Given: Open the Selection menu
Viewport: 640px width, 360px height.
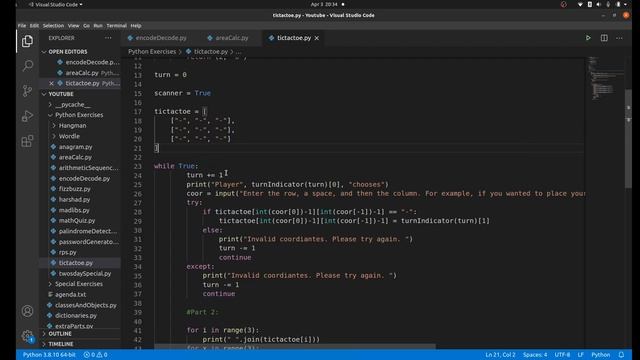Looking at the screenshot, I should (53, 26).
